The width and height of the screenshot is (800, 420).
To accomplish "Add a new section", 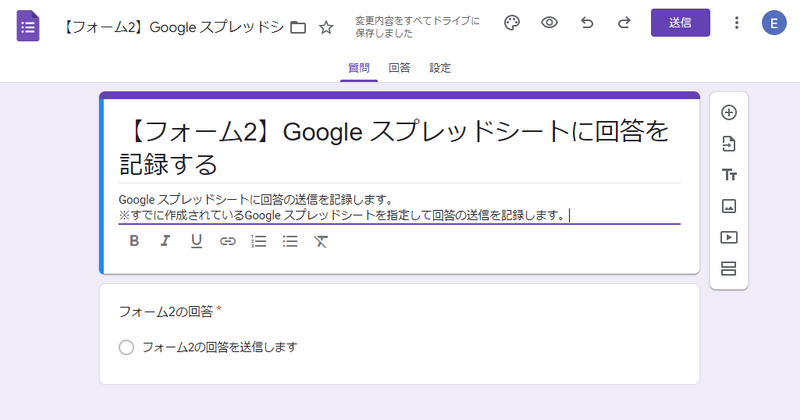I will click(x=729, y=268).
